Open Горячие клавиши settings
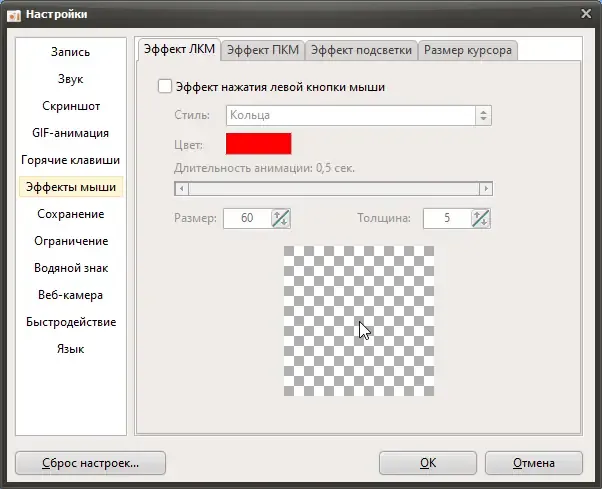 coord(71,160)
